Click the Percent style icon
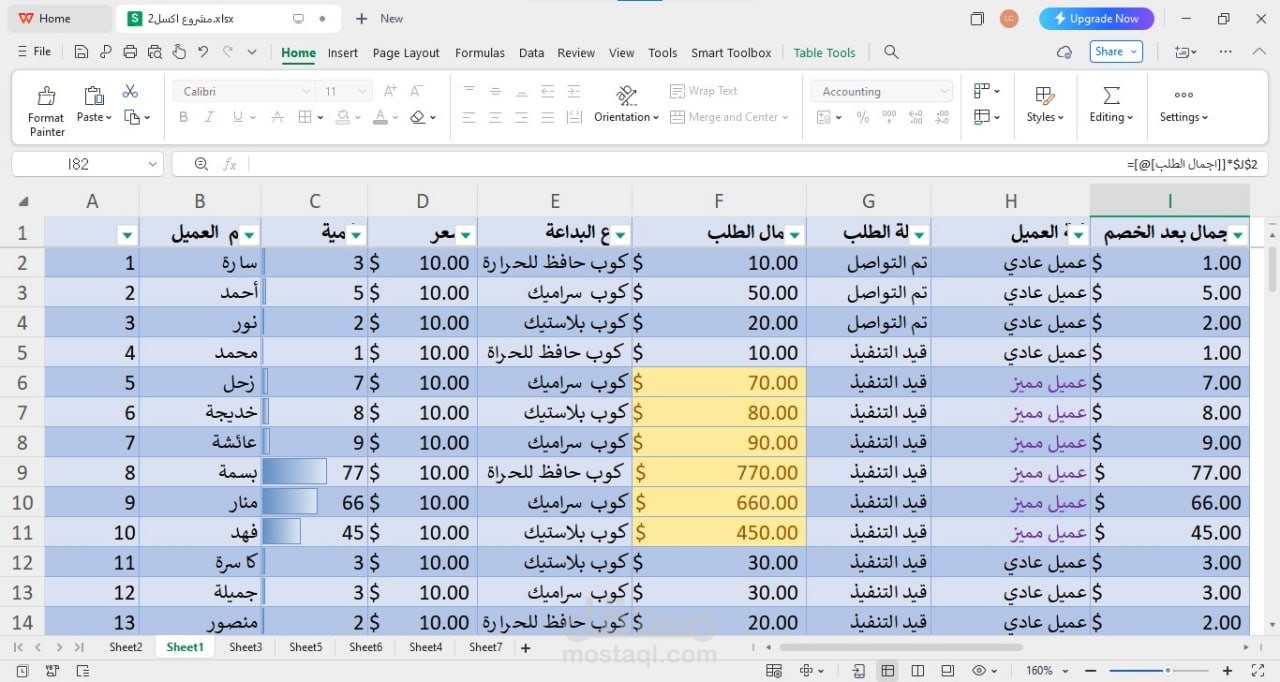This screenshot has height=682, width=1280. [865, 117]
